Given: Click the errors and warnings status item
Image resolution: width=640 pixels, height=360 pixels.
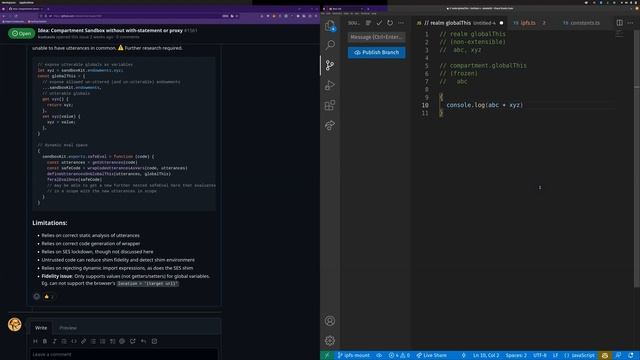Looking at the screenshot, I should (x=399, y=356).
